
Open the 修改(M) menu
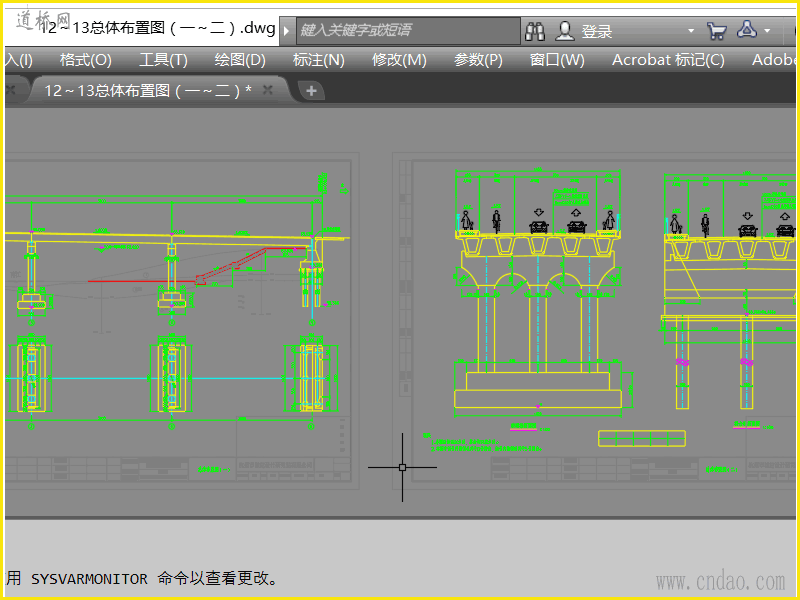pyautogui.click(x=399, y=60)
